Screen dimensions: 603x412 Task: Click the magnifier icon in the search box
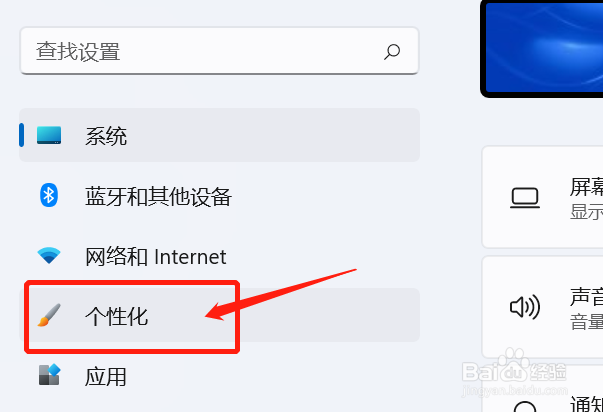click(x=392, y=52)
